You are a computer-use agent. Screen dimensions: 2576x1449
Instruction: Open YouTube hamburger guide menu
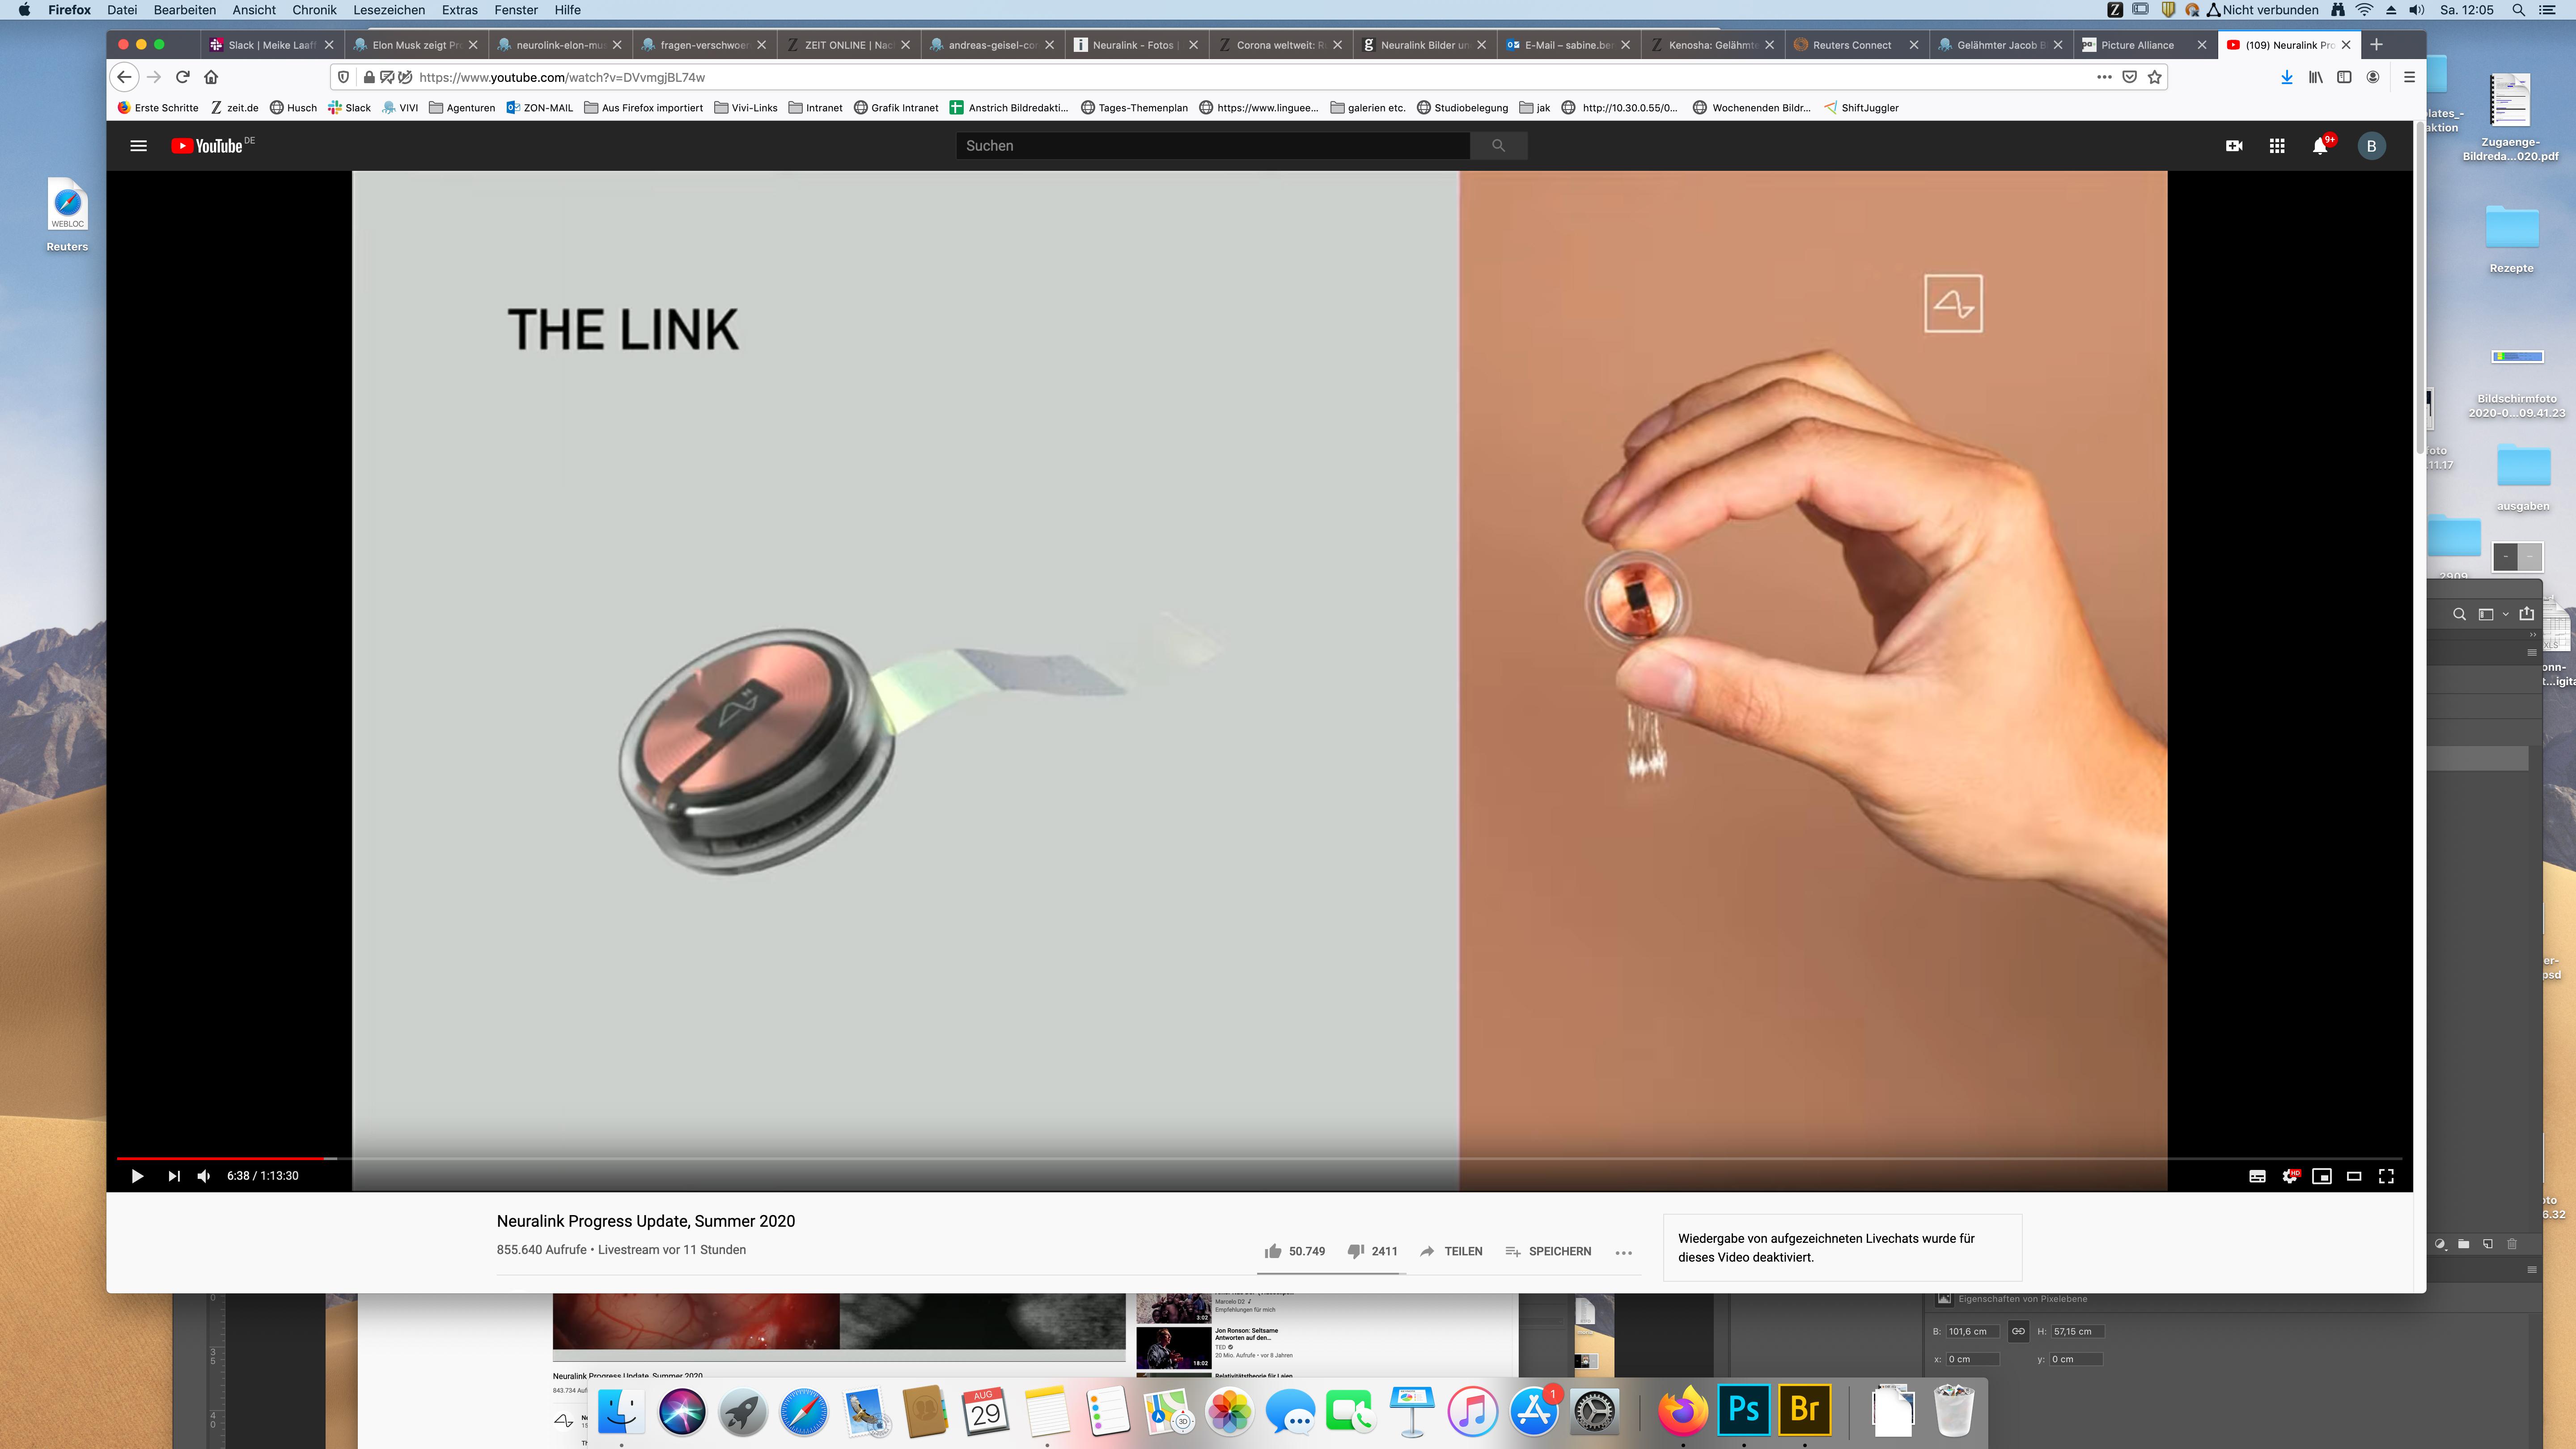tap(139, 146)
